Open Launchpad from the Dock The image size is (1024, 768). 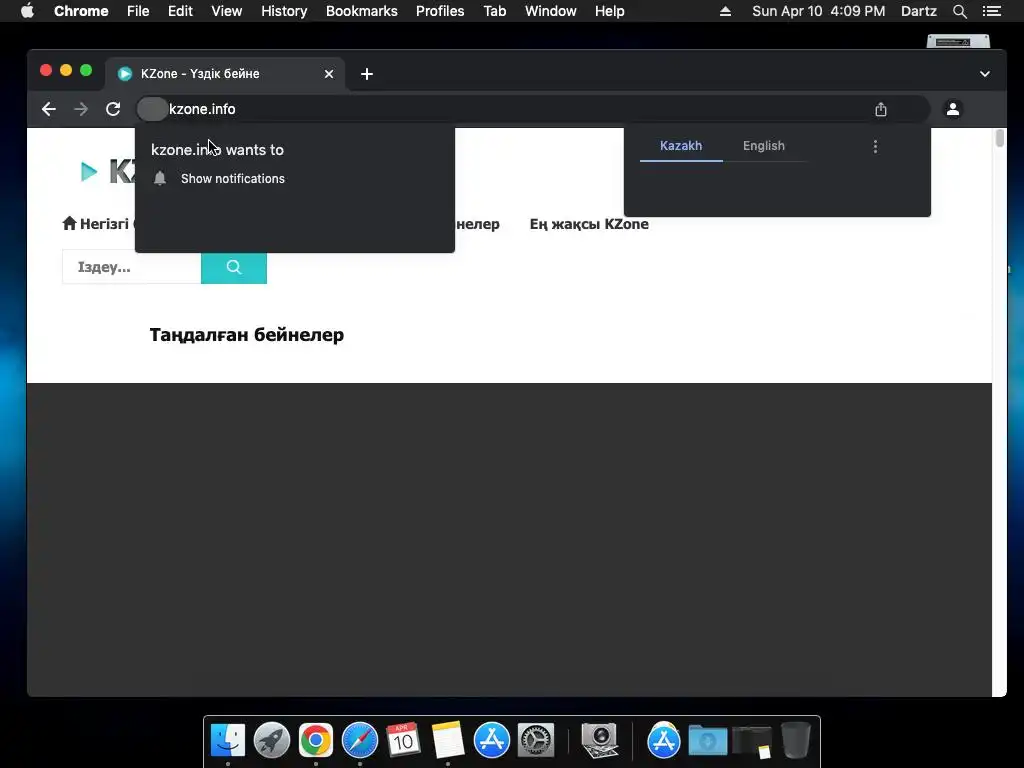point(272,740)
